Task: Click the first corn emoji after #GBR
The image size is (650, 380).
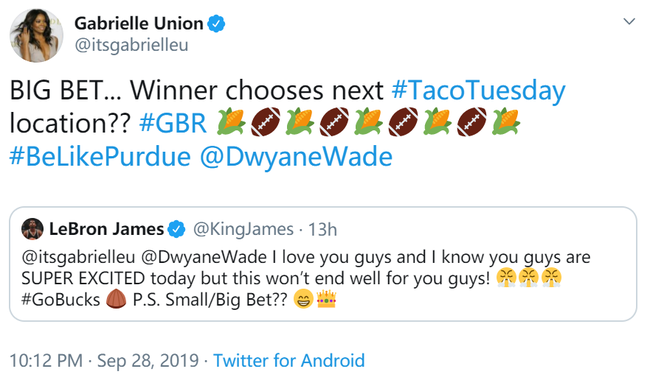Action: pyautogui.click(x=231, y=121)
